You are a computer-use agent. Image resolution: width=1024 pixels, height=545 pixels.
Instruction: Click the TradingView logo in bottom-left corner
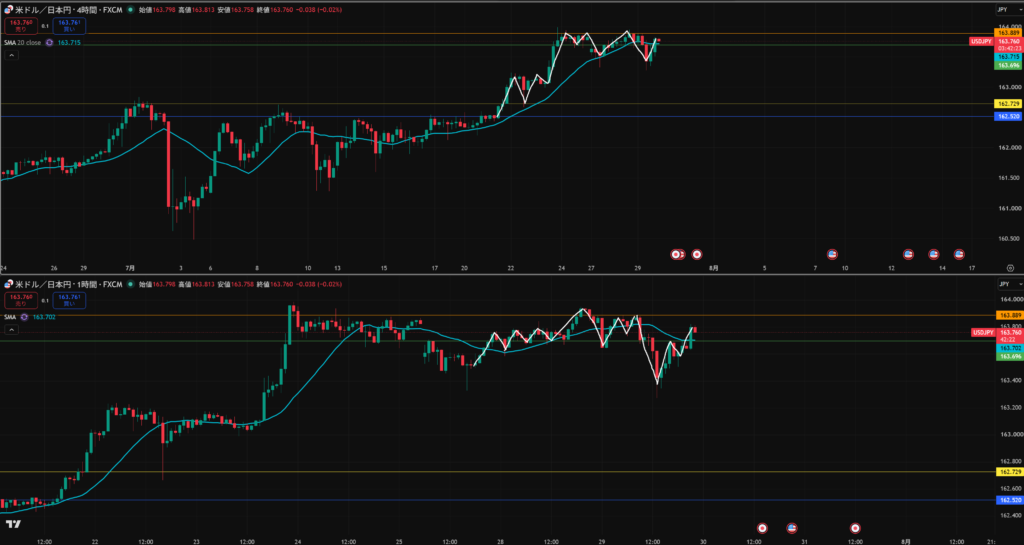tap(13, 524)
